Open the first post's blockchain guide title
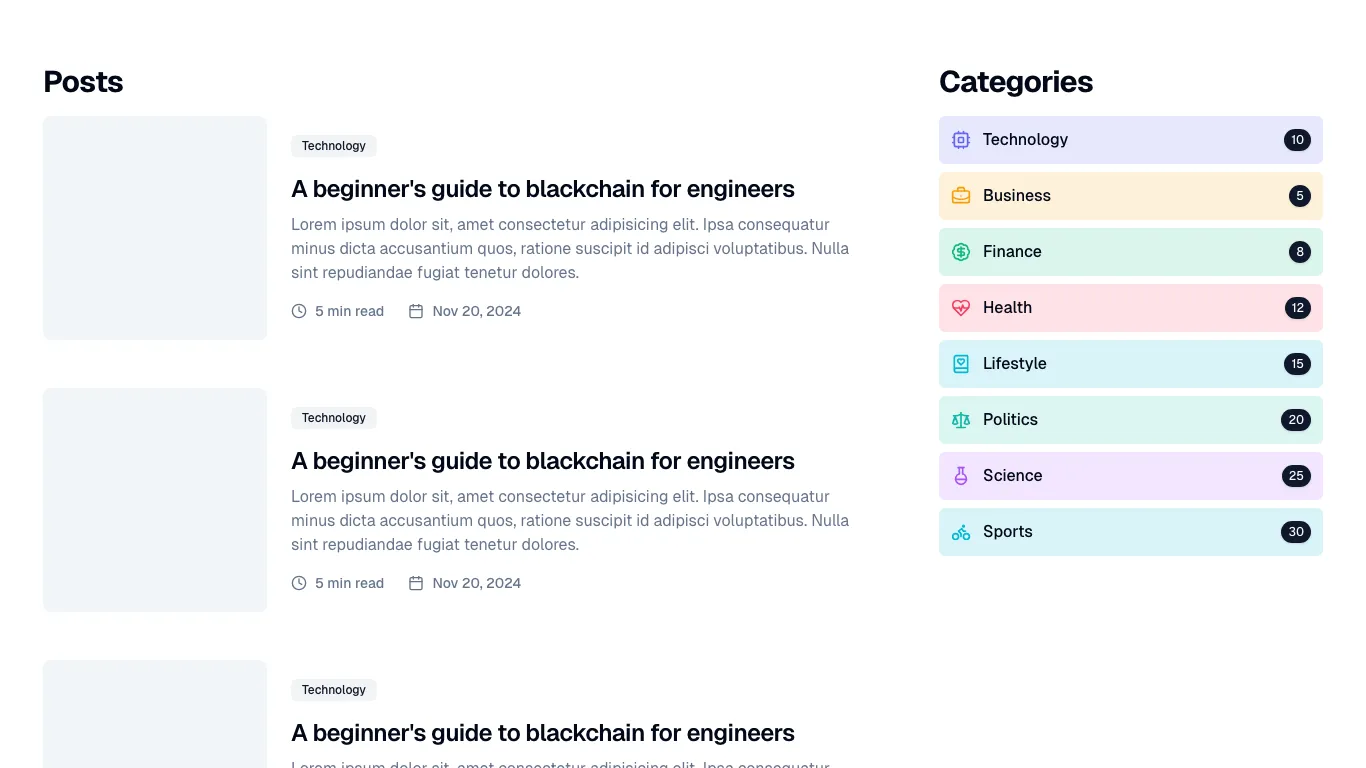Image resolution: width=1366 pixels, height=768 pixels. click(542, 189)
